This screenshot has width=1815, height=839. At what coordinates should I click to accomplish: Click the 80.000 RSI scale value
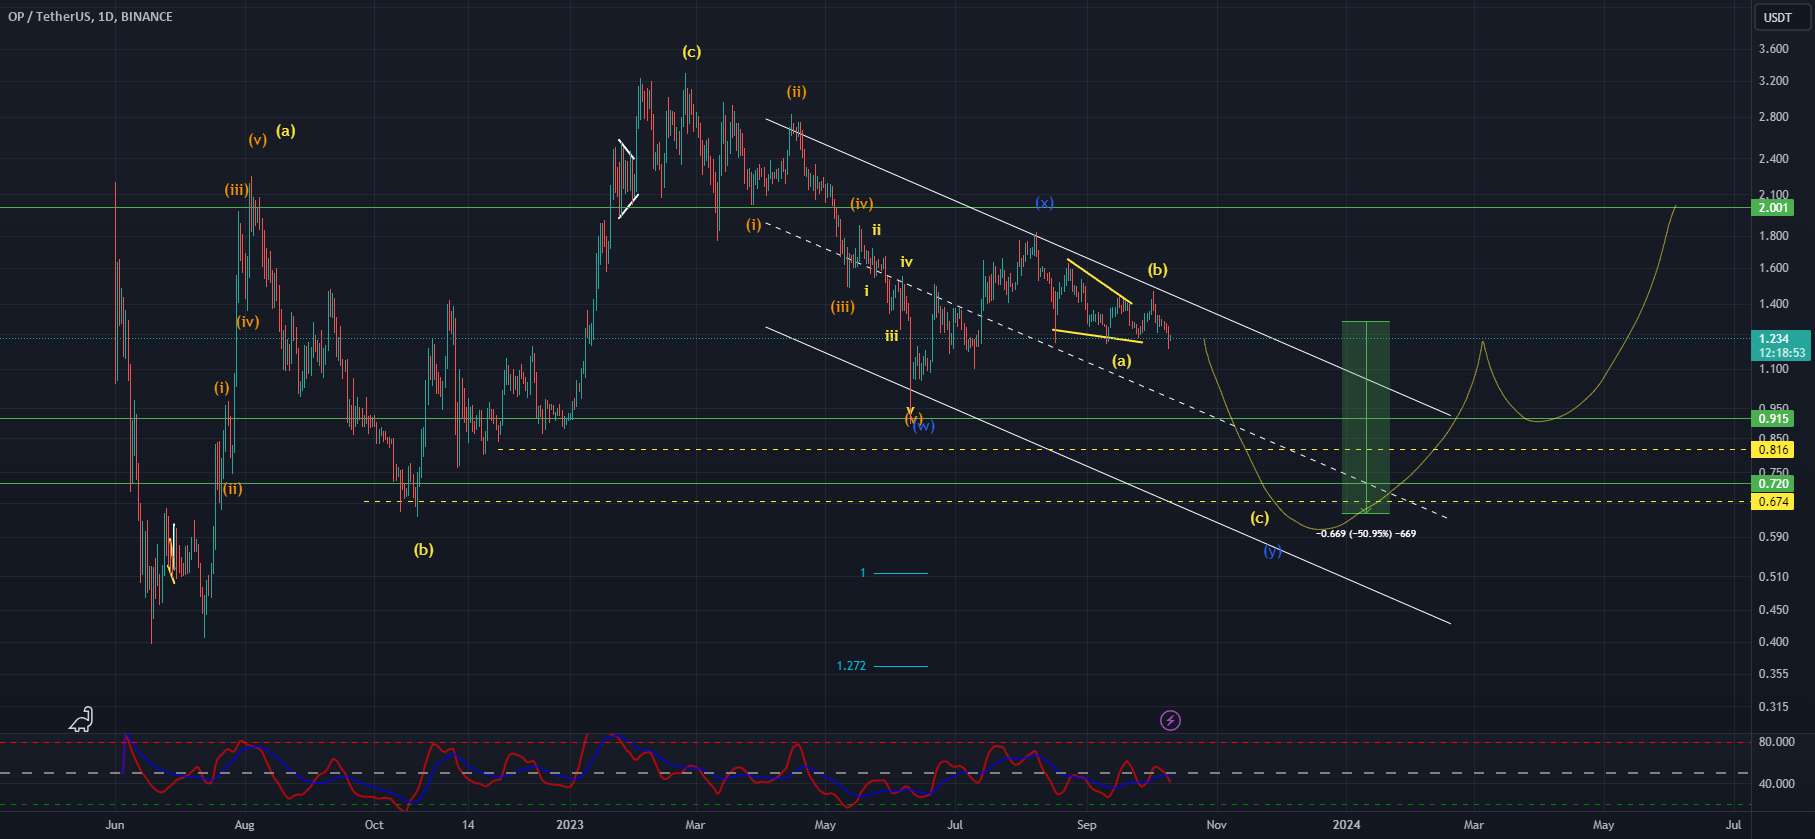(1776, 742)
